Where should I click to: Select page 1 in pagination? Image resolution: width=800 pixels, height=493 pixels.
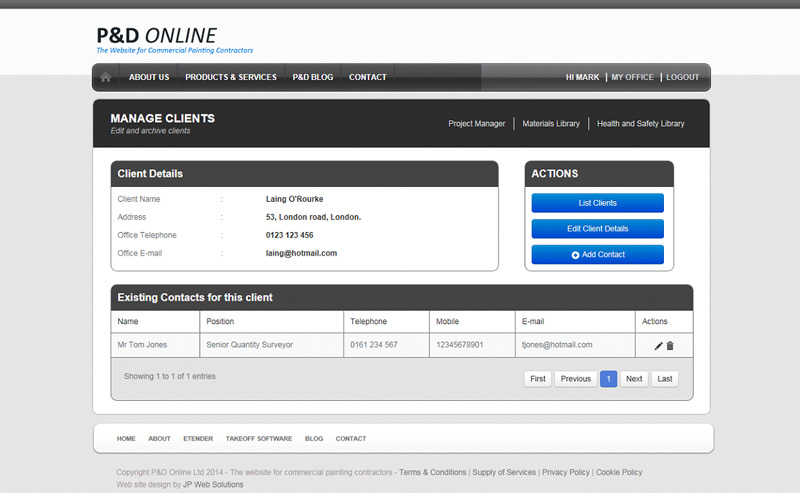click(608, 379)
